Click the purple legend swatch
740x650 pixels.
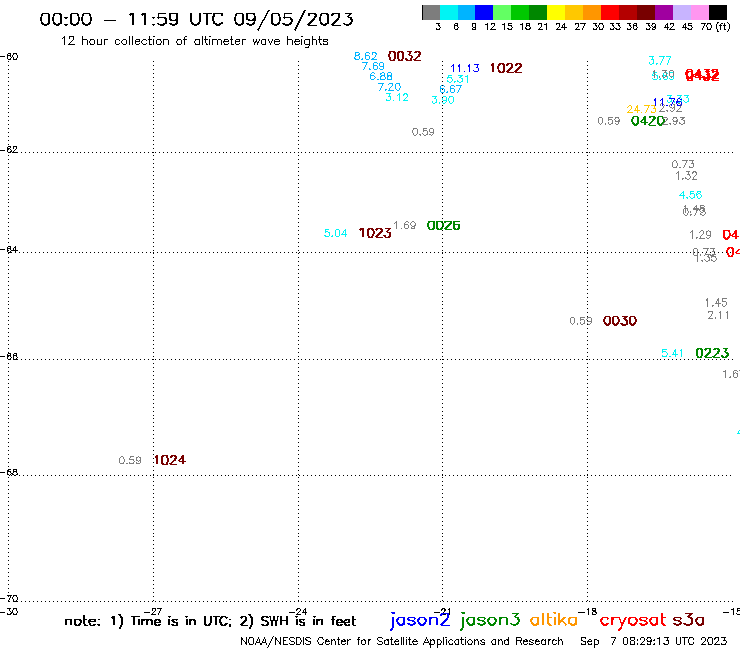(663, 12)
